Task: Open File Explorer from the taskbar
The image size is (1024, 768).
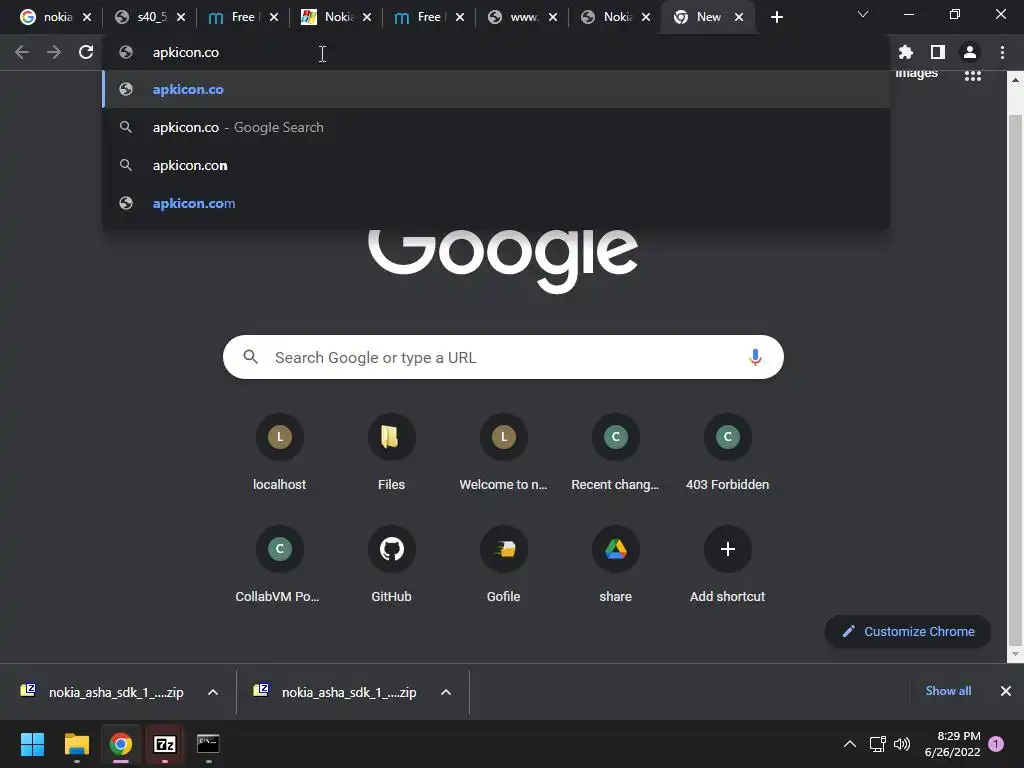Action: 76,744
